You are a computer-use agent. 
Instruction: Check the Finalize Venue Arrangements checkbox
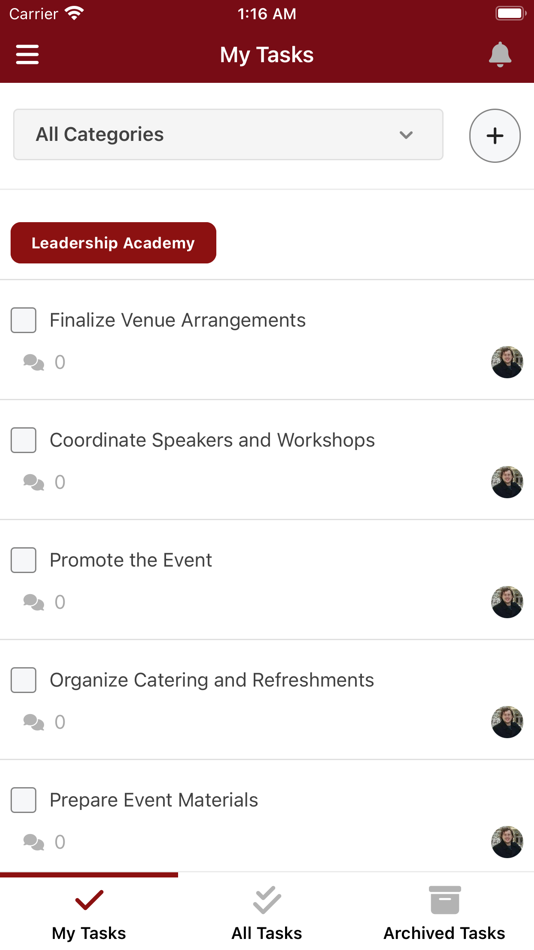coord(24,320)
